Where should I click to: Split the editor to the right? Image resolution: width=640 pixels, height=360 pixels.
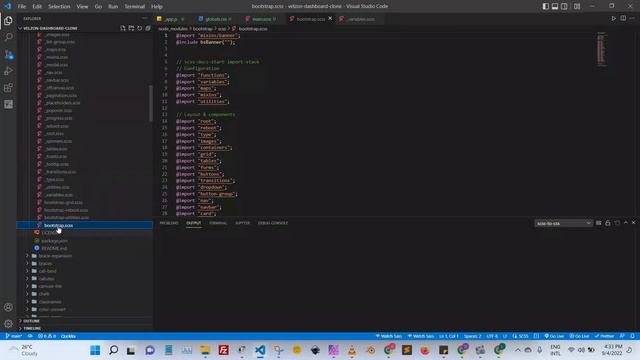tap(623, 18)
